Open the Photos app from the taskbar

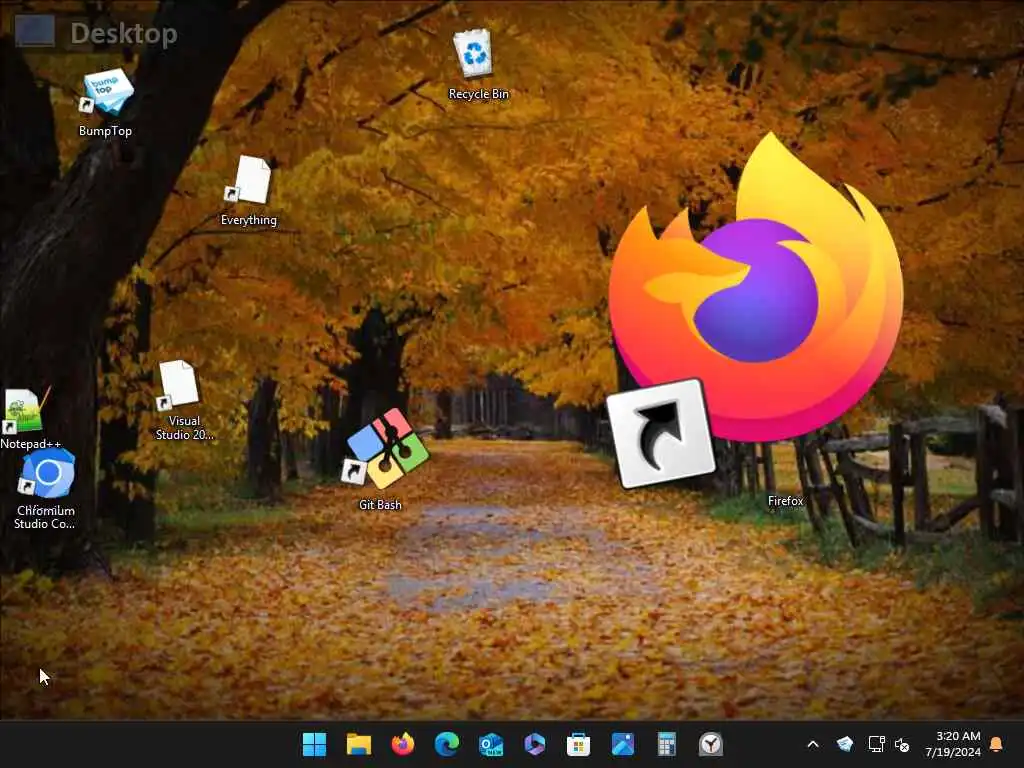pyautogui.click(x=622, y=744)
